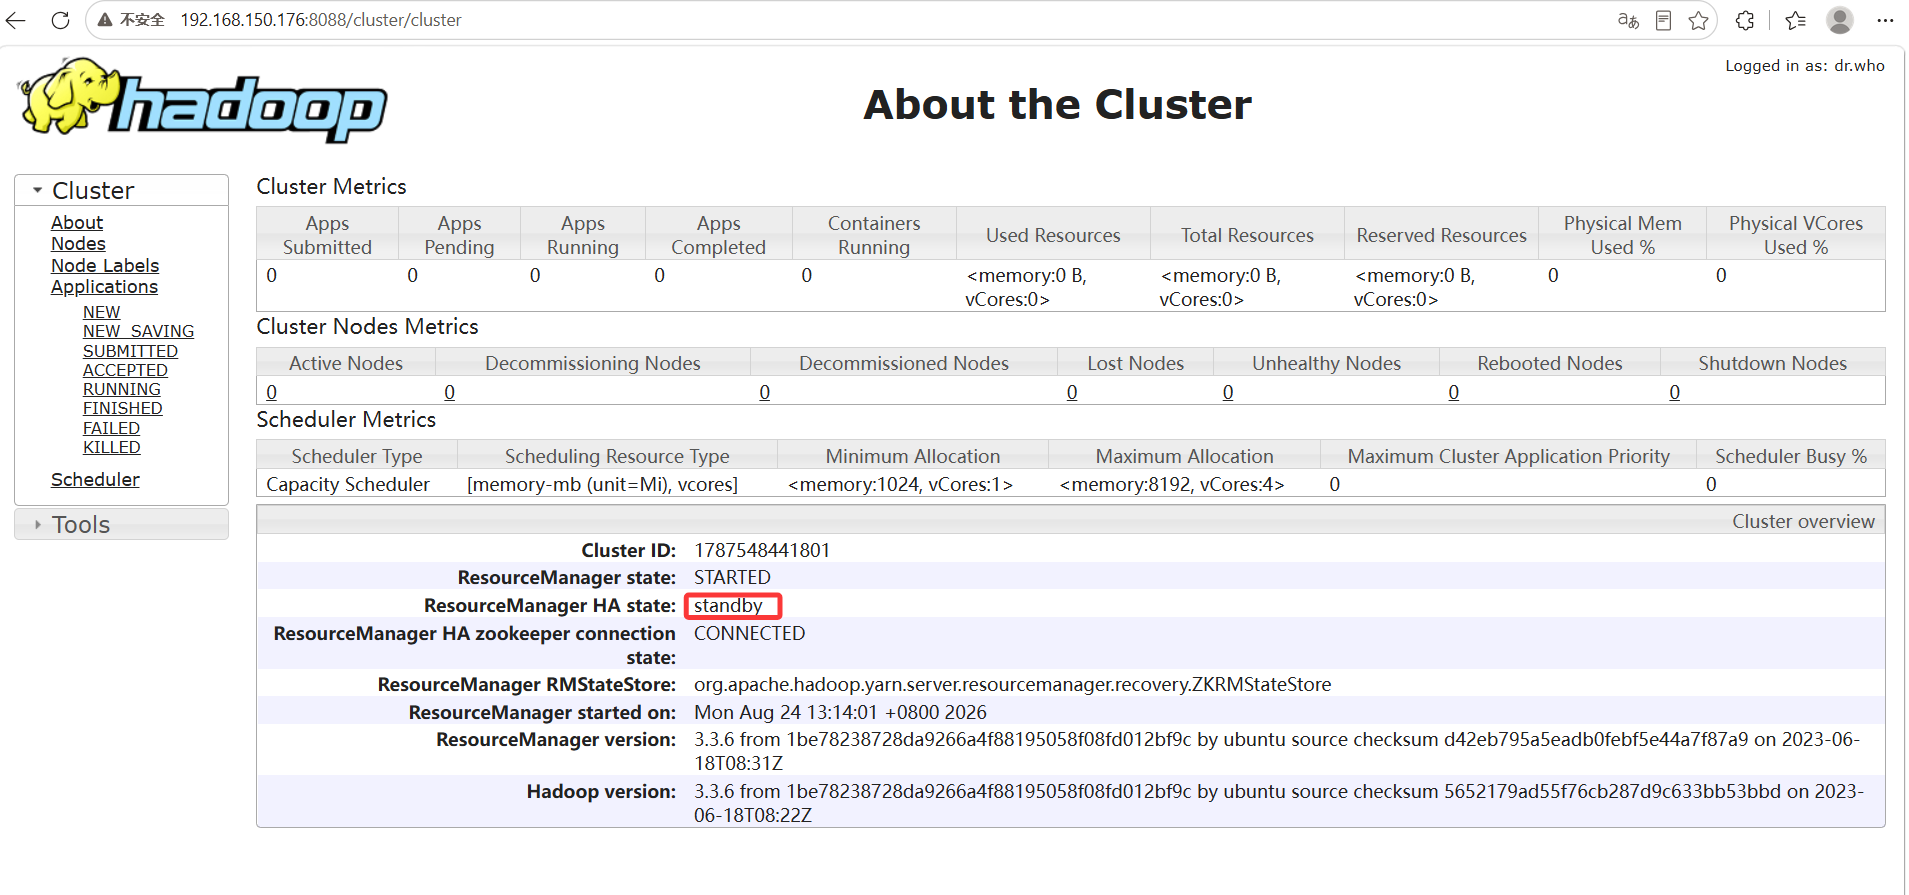Click the standby HA state value
This screenshot has height=895, width=1909.
(728, 605)
